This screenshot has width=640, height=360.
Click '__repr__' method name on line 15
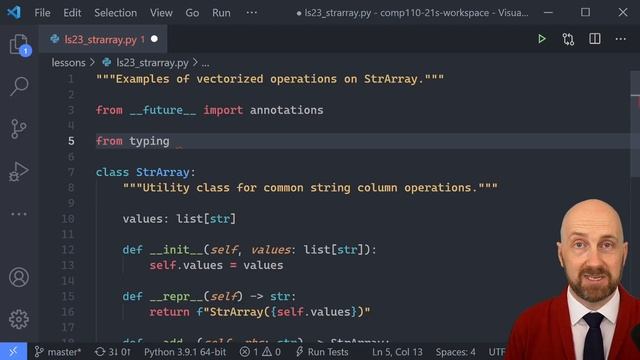click(176, 296)
